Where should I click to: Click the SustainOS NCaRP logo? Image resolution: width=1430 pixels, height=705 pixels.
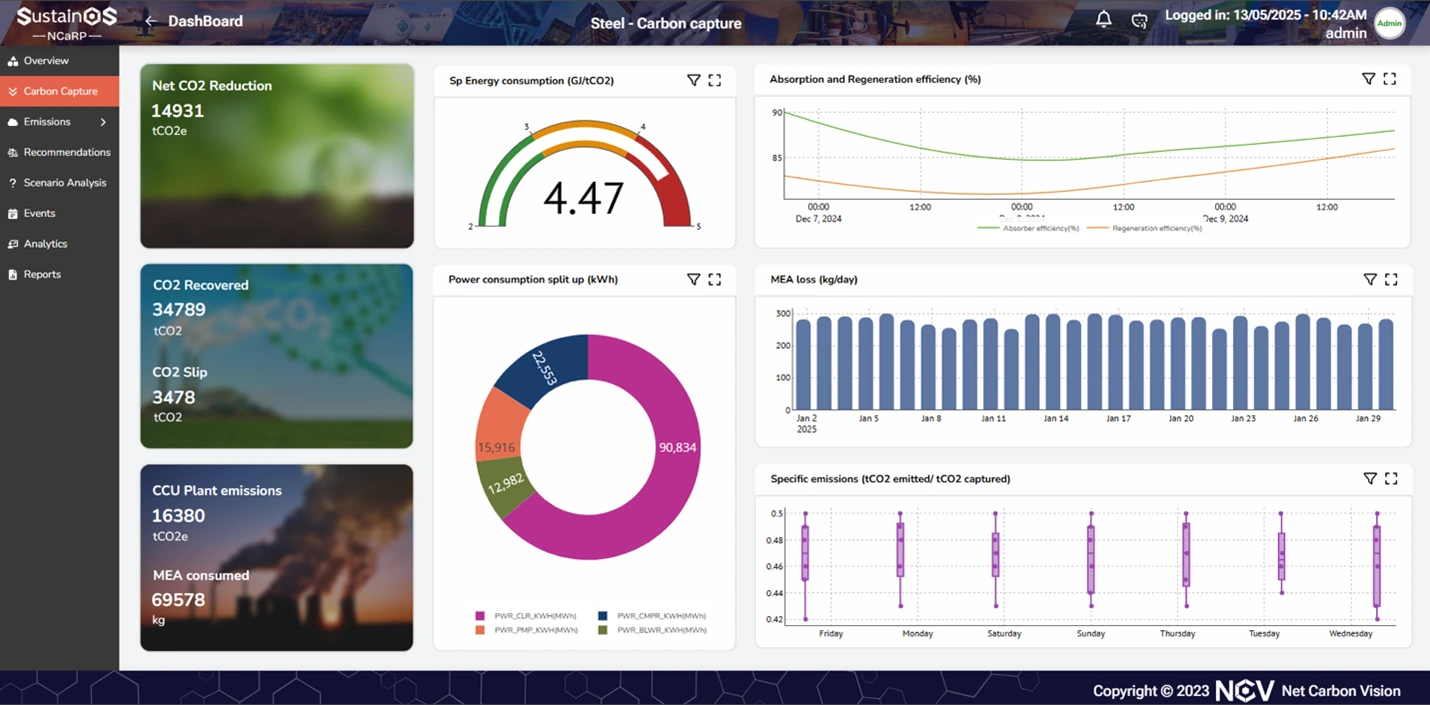(66, 23)
